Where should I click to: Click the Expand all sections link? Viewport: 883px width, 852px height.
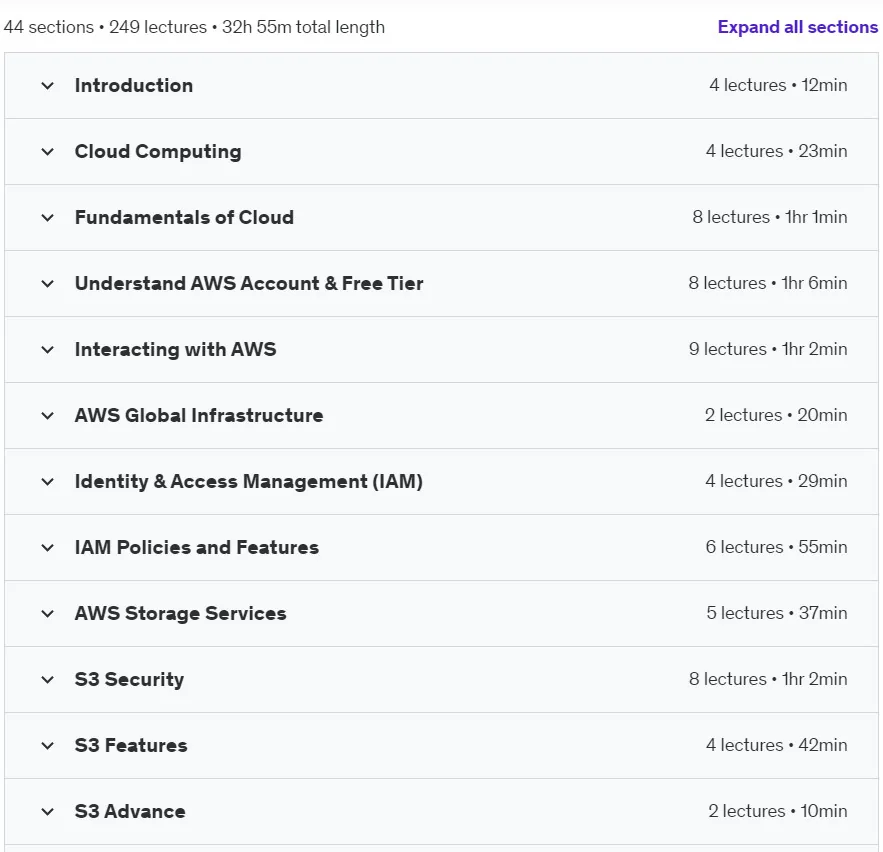797,27
